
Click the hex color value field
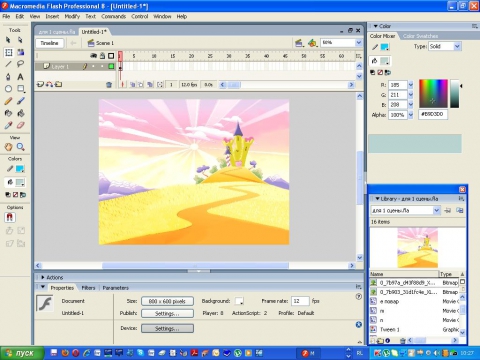click(433, 114)
